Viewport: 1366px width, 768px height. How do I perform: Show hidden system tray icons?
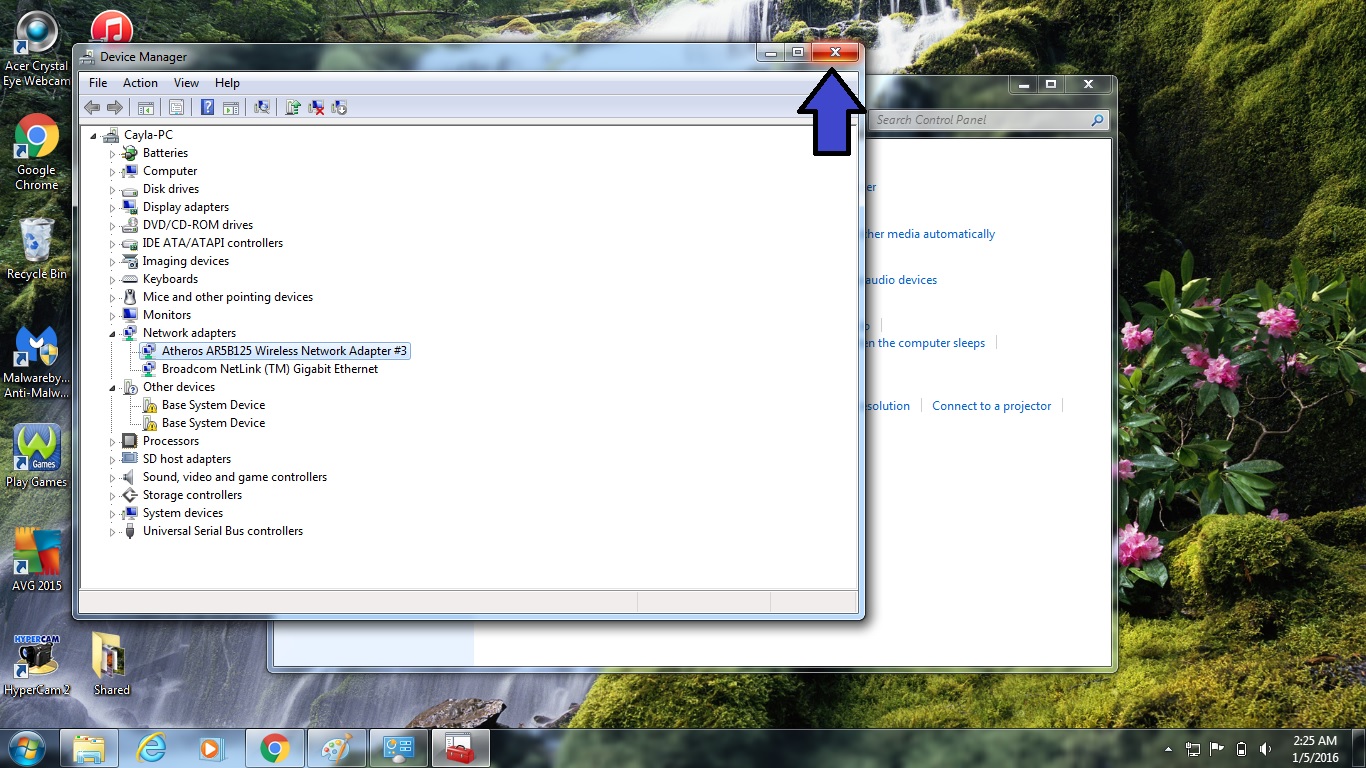(1169, 749)
